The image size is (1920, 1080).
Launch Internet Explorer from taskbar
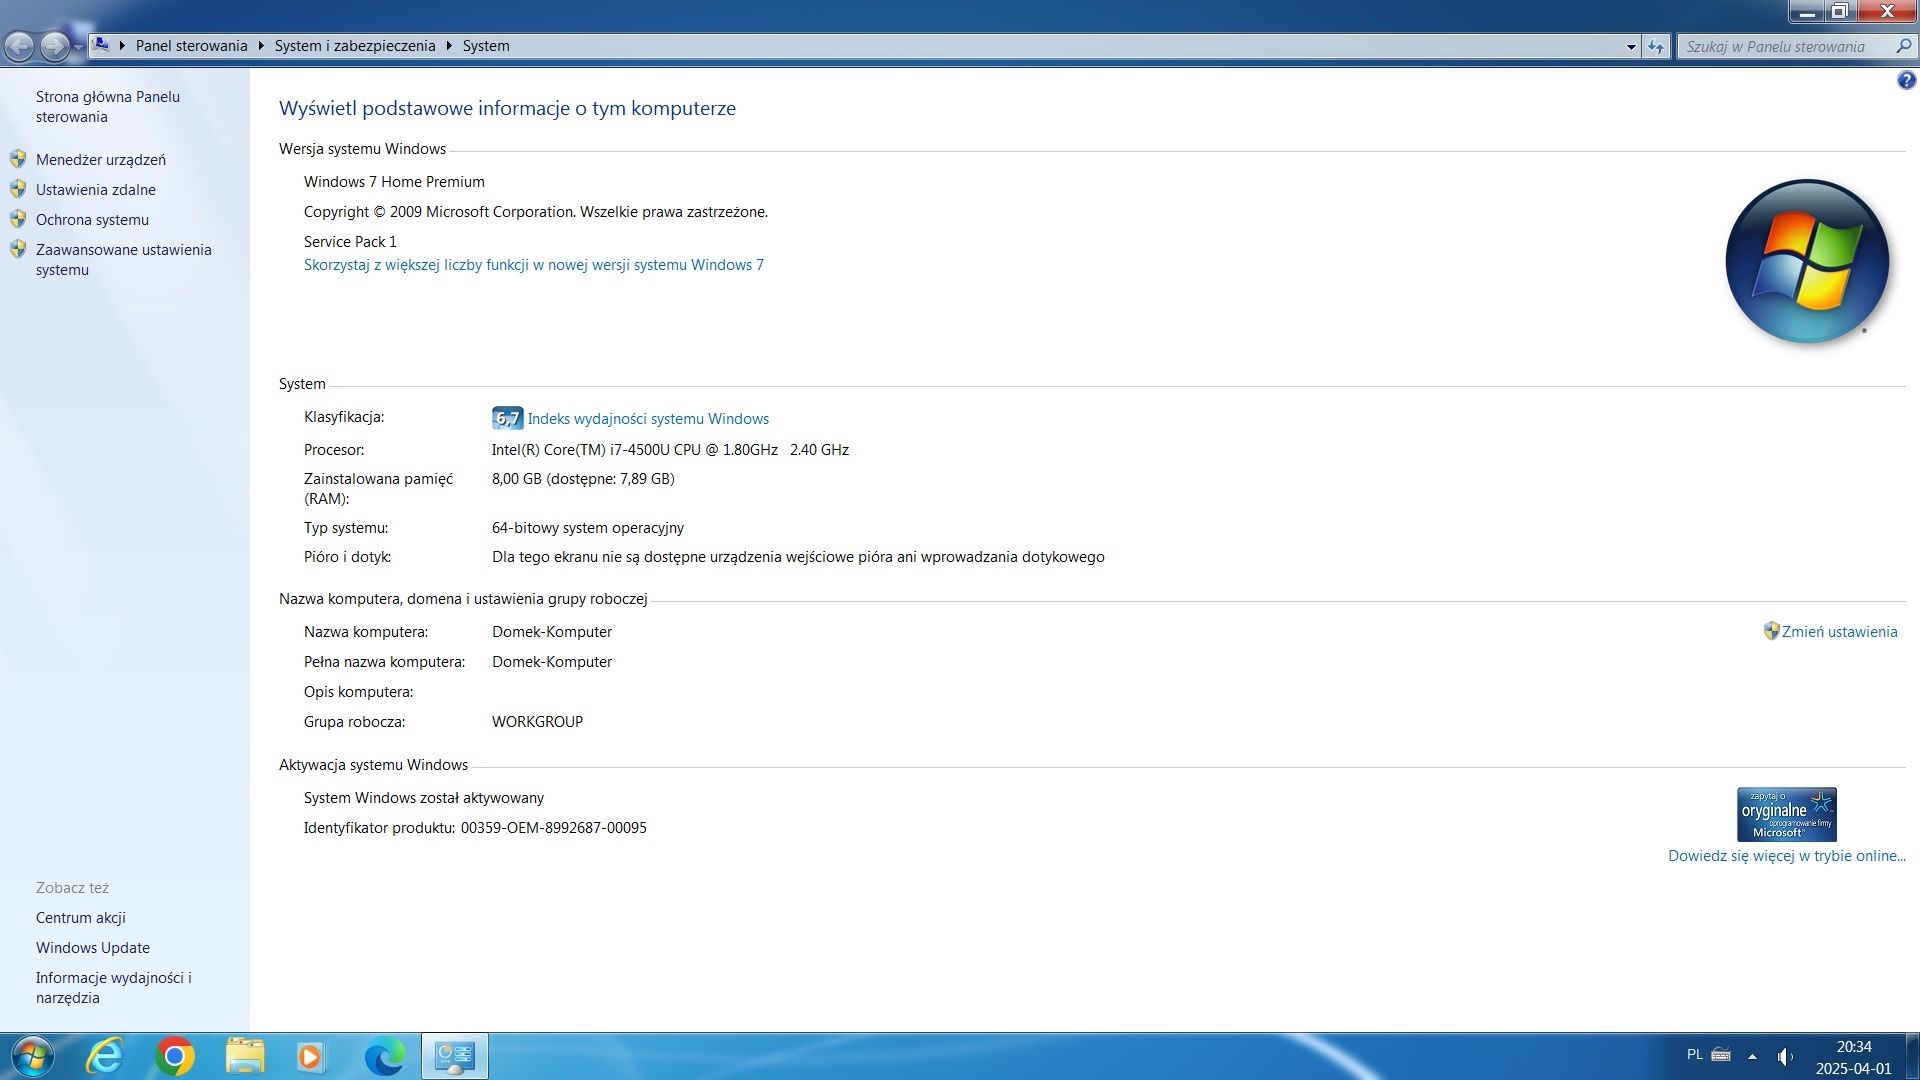[104, 1056]
